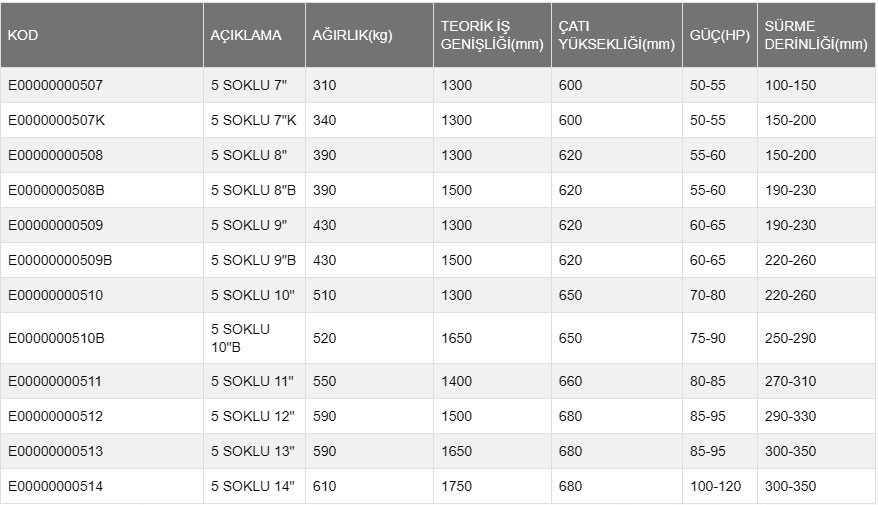Click the AĞIRLIK(kg) column header
This screenshot has height=505, width=878.
tap(353, 35)
